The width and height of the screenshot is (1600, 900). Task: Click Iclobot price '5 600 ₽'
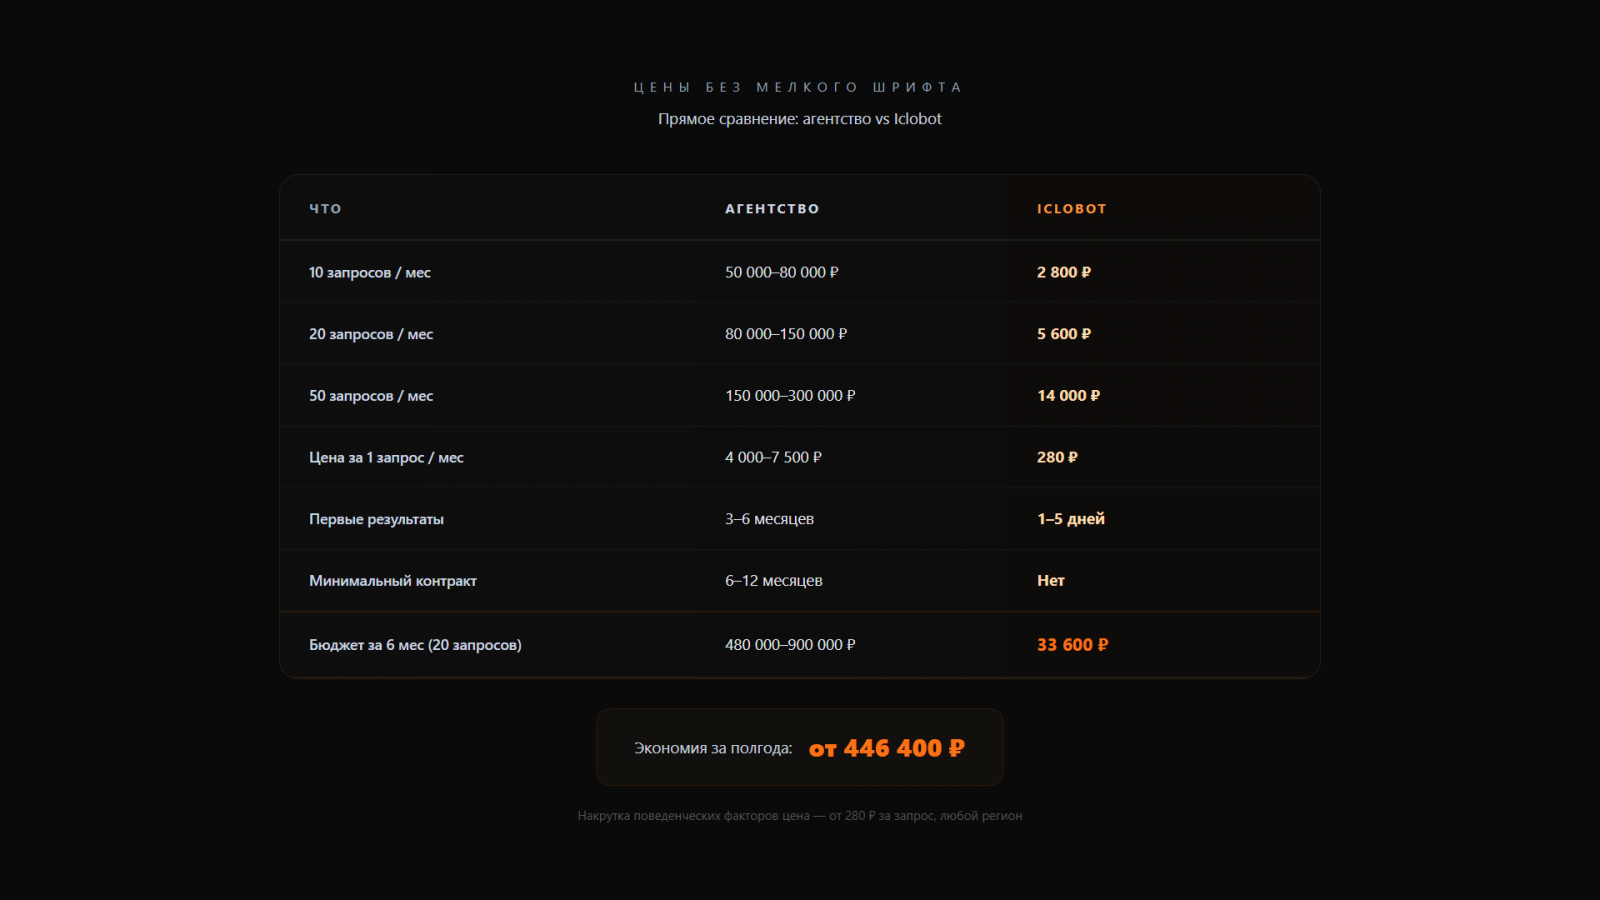coord(1064,334)
